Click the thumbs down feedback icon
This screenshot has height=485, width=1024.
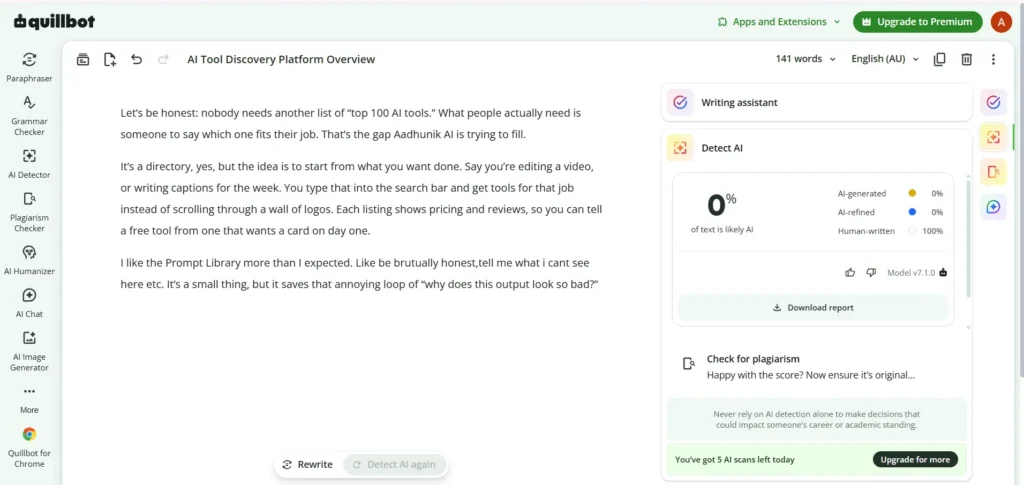click(x=871, y=272)
